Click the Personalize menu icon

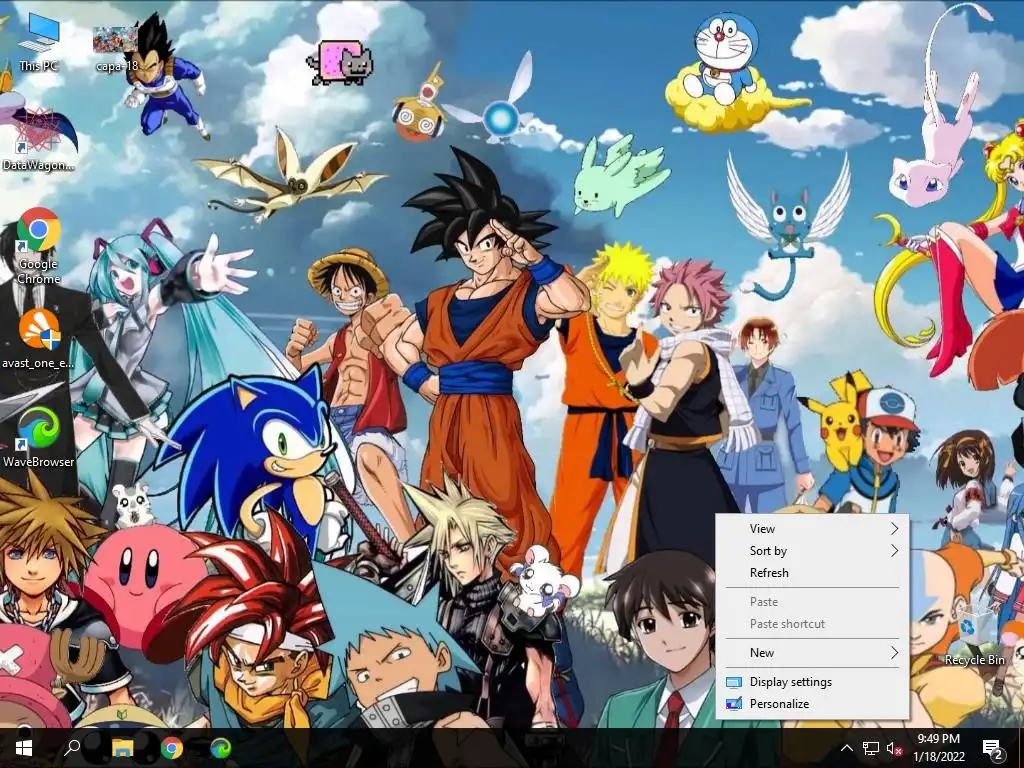point(734,704)
